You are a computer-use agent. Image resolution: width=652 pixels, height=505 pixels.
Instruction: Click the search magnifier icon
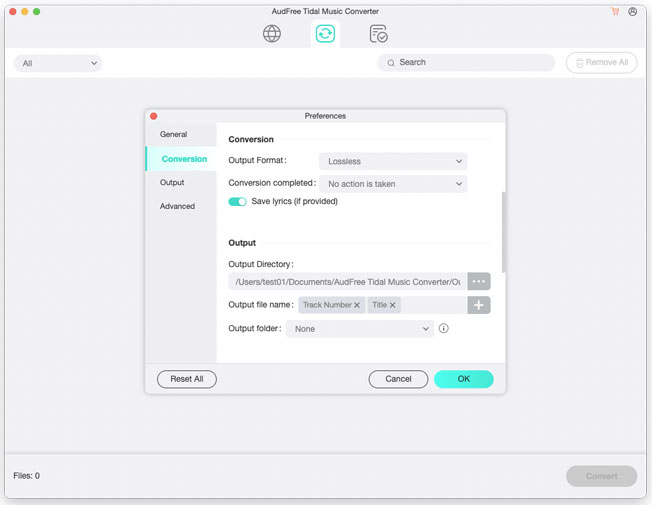click(x=391, y=63)
